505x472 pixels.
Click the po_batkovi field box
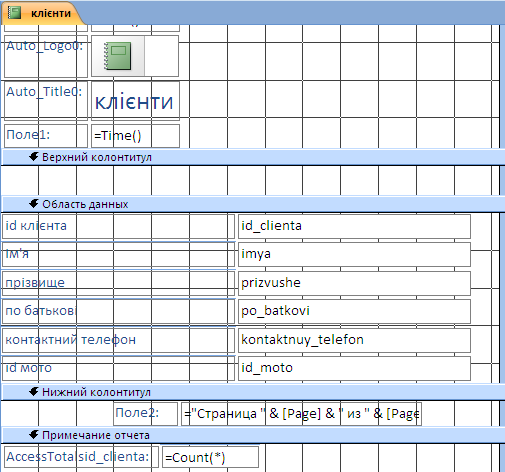click(354, 311)
